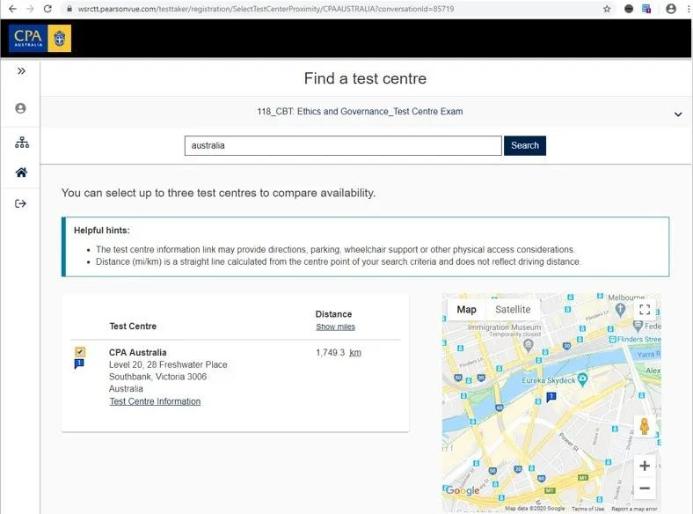This screenshot has height=514, width=693.
Task: Click the Eureka Skydeck map pin
Action: pos(583,380)
